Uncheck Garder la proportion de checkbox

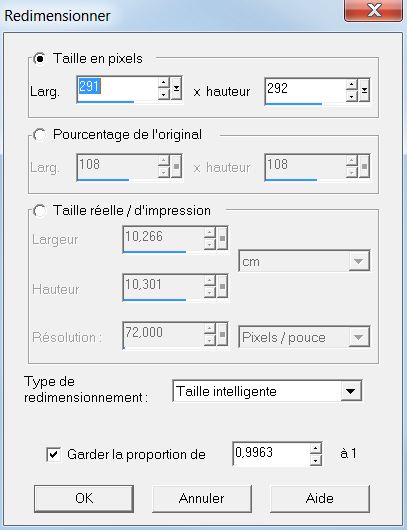(x=53, y=454)
